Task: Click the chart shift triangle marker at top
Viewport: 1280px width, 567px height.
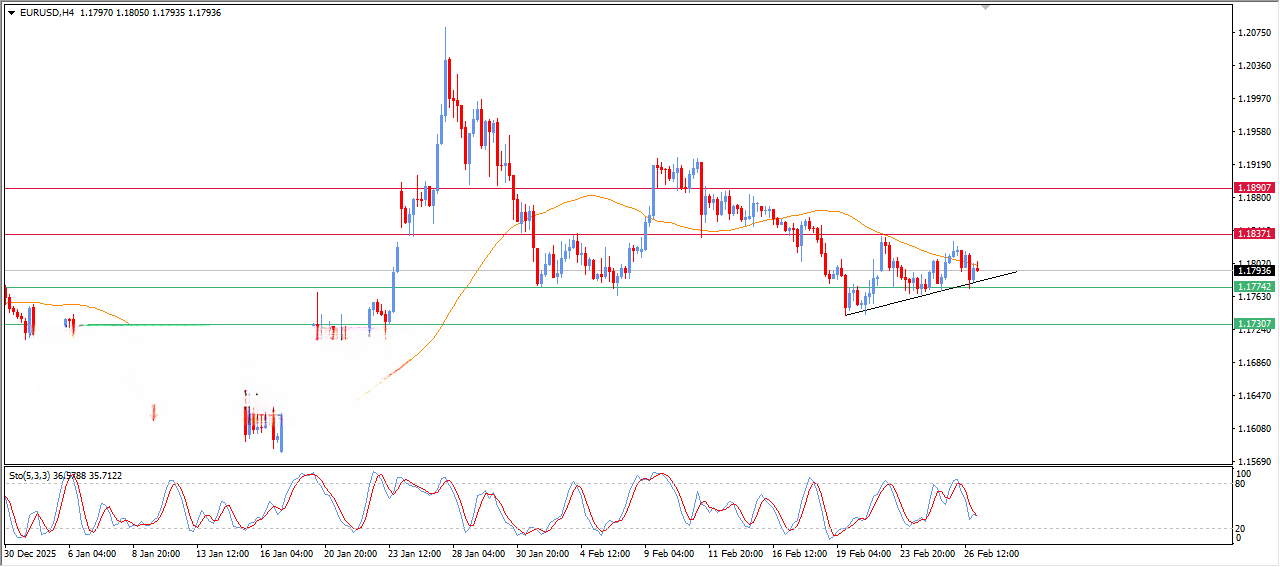Action: (x=985, y=8)
